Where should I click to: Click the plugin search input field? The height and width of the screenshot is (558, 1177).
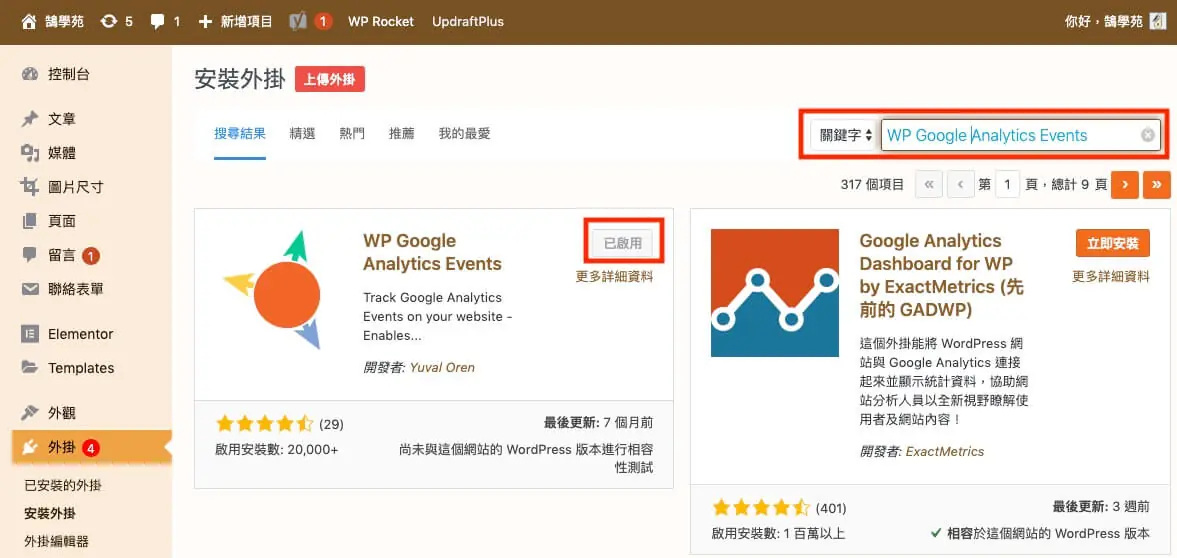tap(1021, 136)
